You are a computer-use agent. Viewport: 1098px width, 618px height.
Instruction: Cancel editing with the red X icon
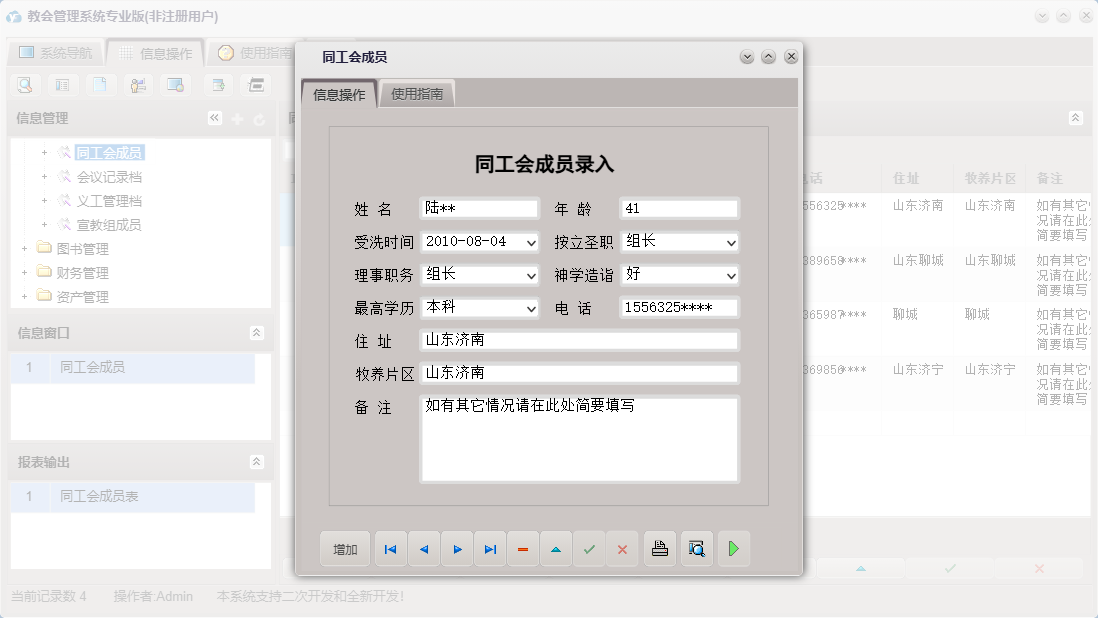tap(622, 548)
